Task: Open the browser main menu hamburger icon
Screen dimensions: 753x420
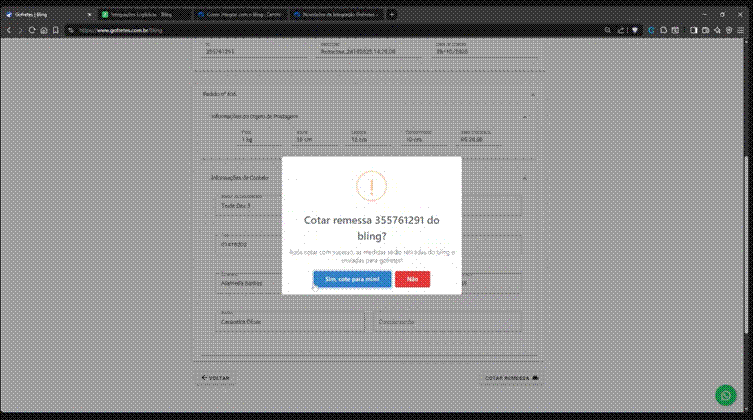Action: coord(741,30)
